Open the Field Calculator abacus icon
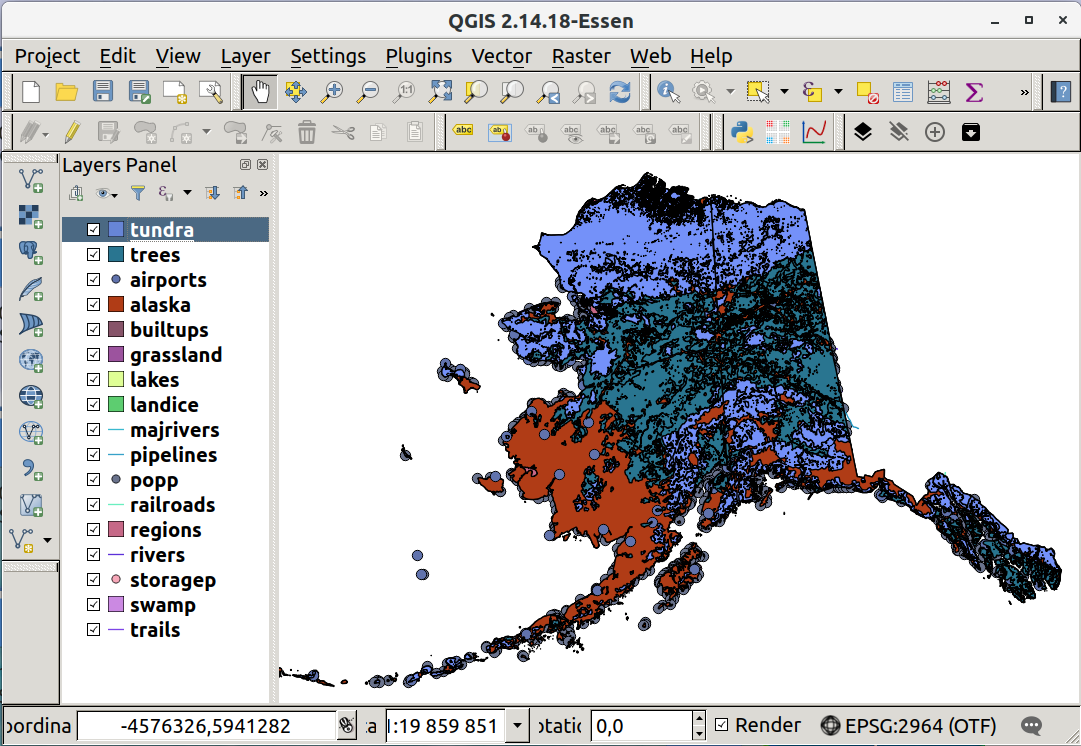This screenshot has width=1081, height=746. 938,92
